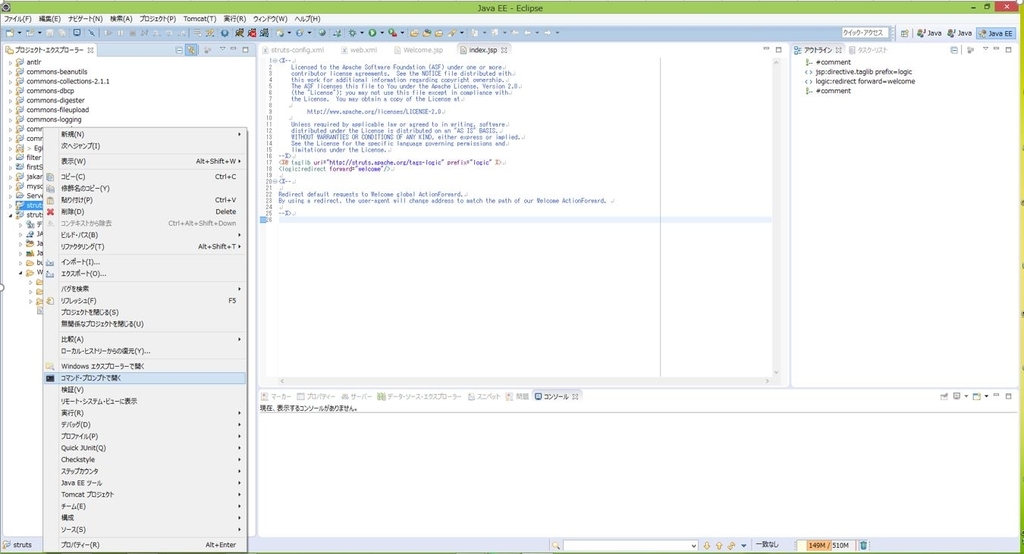Click the Display Selected Console icon

coord(957,396)
